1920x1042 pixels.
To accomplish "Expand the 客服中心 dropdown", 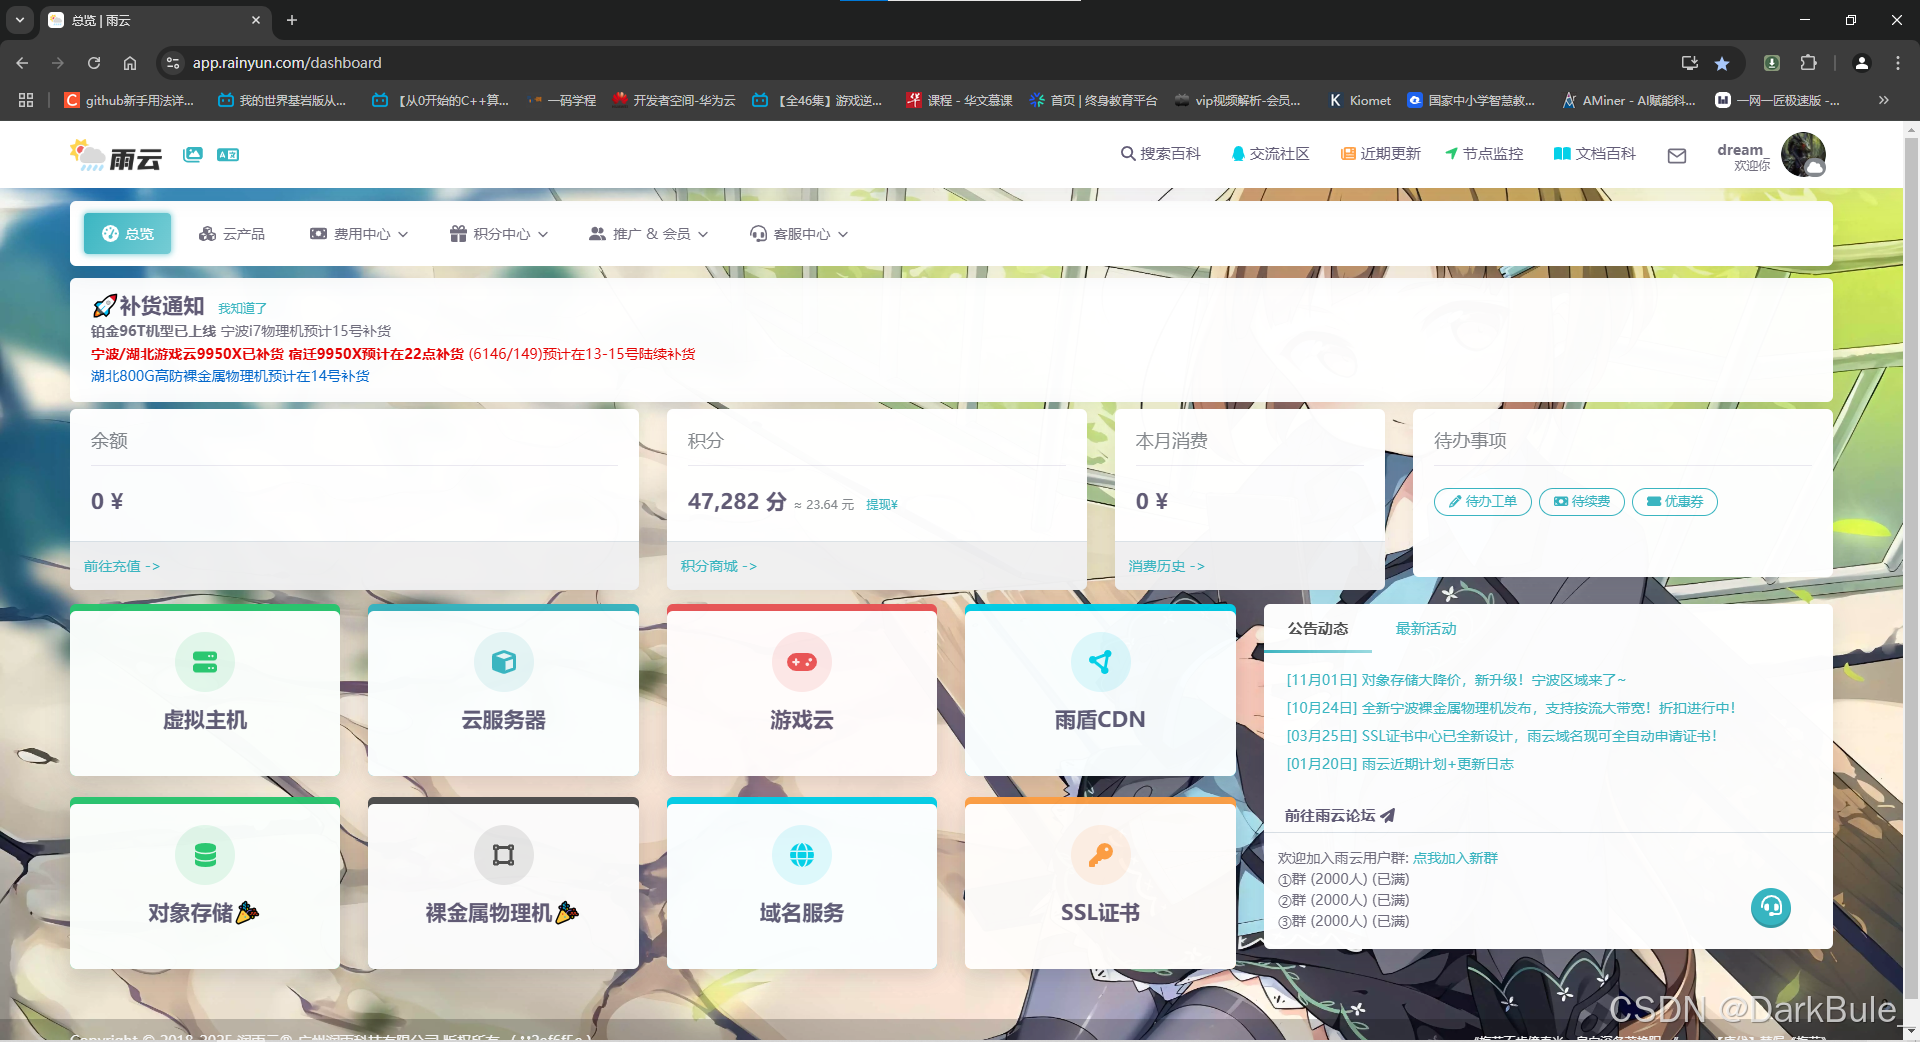I will (799, 233).
